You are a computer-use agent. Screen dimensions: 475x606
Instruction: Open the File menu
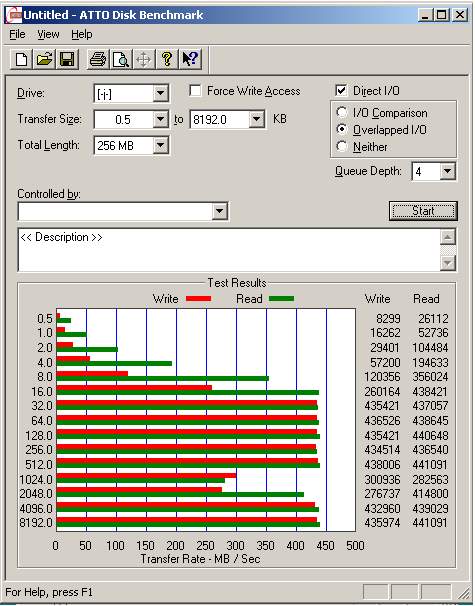click(17, 34)
